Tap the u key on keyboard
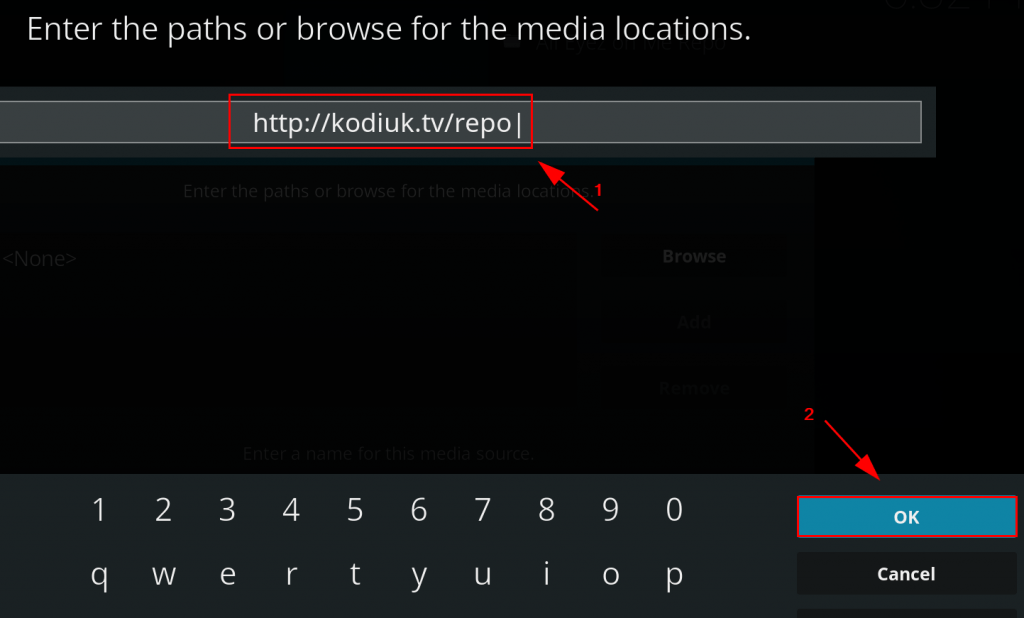 (483, 575)
